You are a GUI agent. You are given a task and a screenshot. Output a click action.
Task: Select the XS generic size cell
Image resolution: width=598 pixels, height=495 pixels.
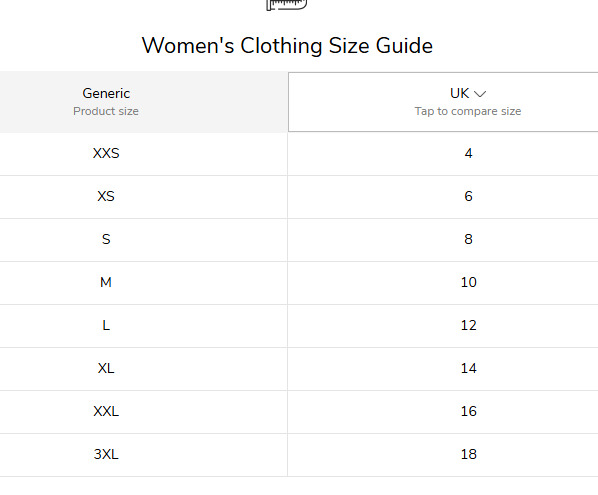tap(144, 197)
